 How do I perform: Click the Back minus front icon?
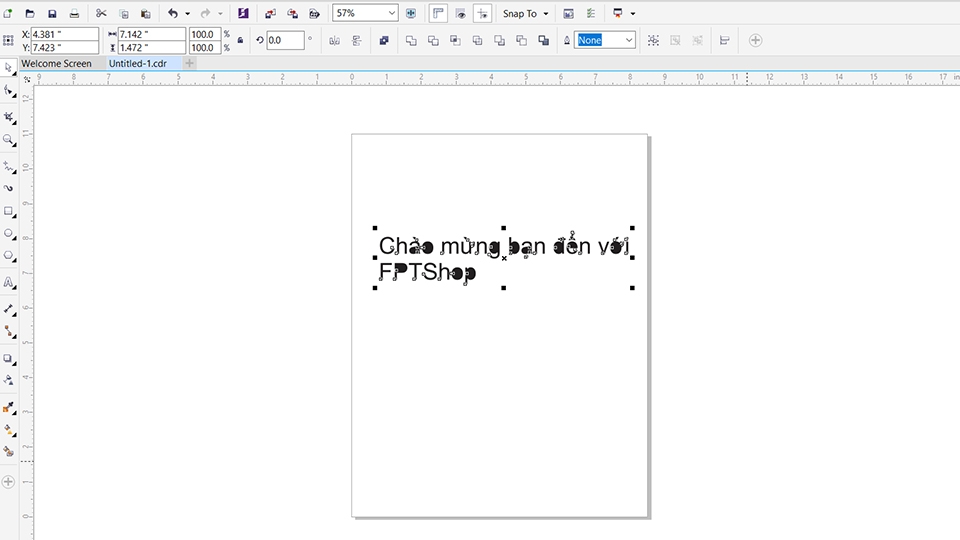[x=522, y=40]
